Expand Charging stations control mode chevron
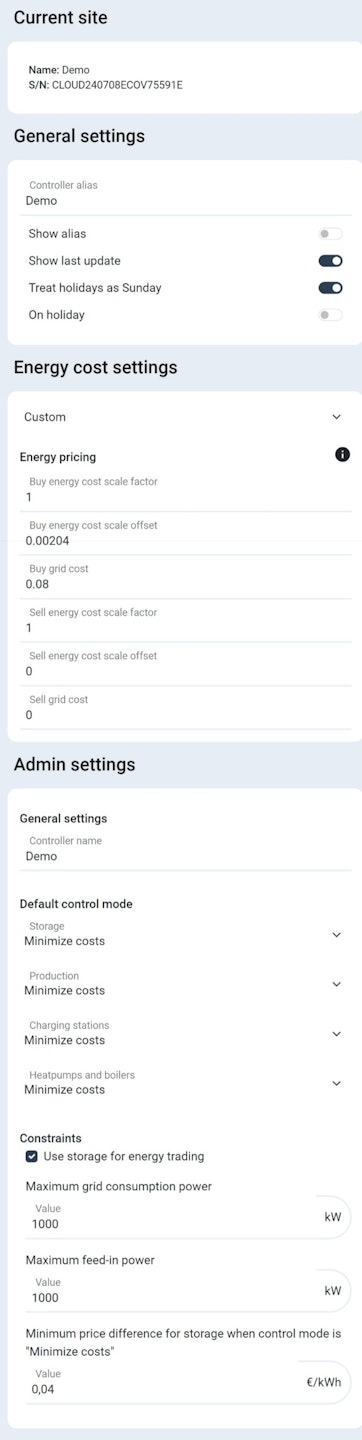The height and width of the screenshot is (1440, 362). pyautogui.click(x=336, y=1034)
